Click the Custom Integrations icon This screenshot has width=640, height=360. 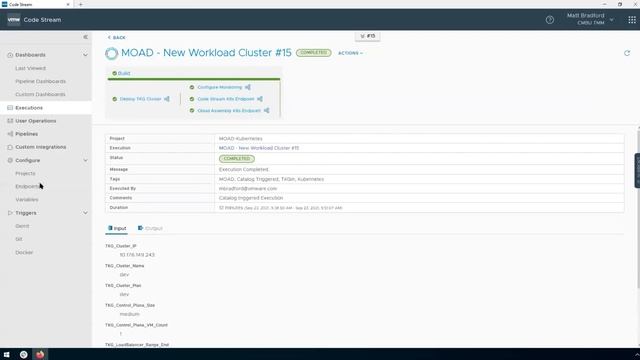10,147
